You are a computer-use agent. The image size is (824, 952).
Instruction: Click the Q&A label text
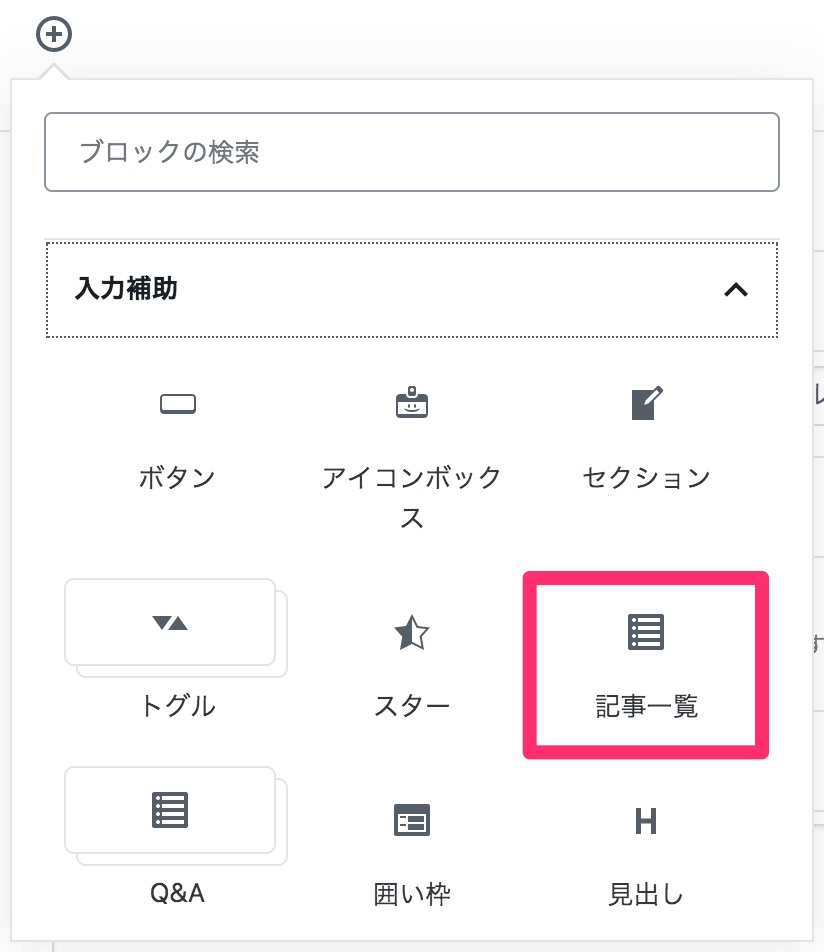coord(177,893)
